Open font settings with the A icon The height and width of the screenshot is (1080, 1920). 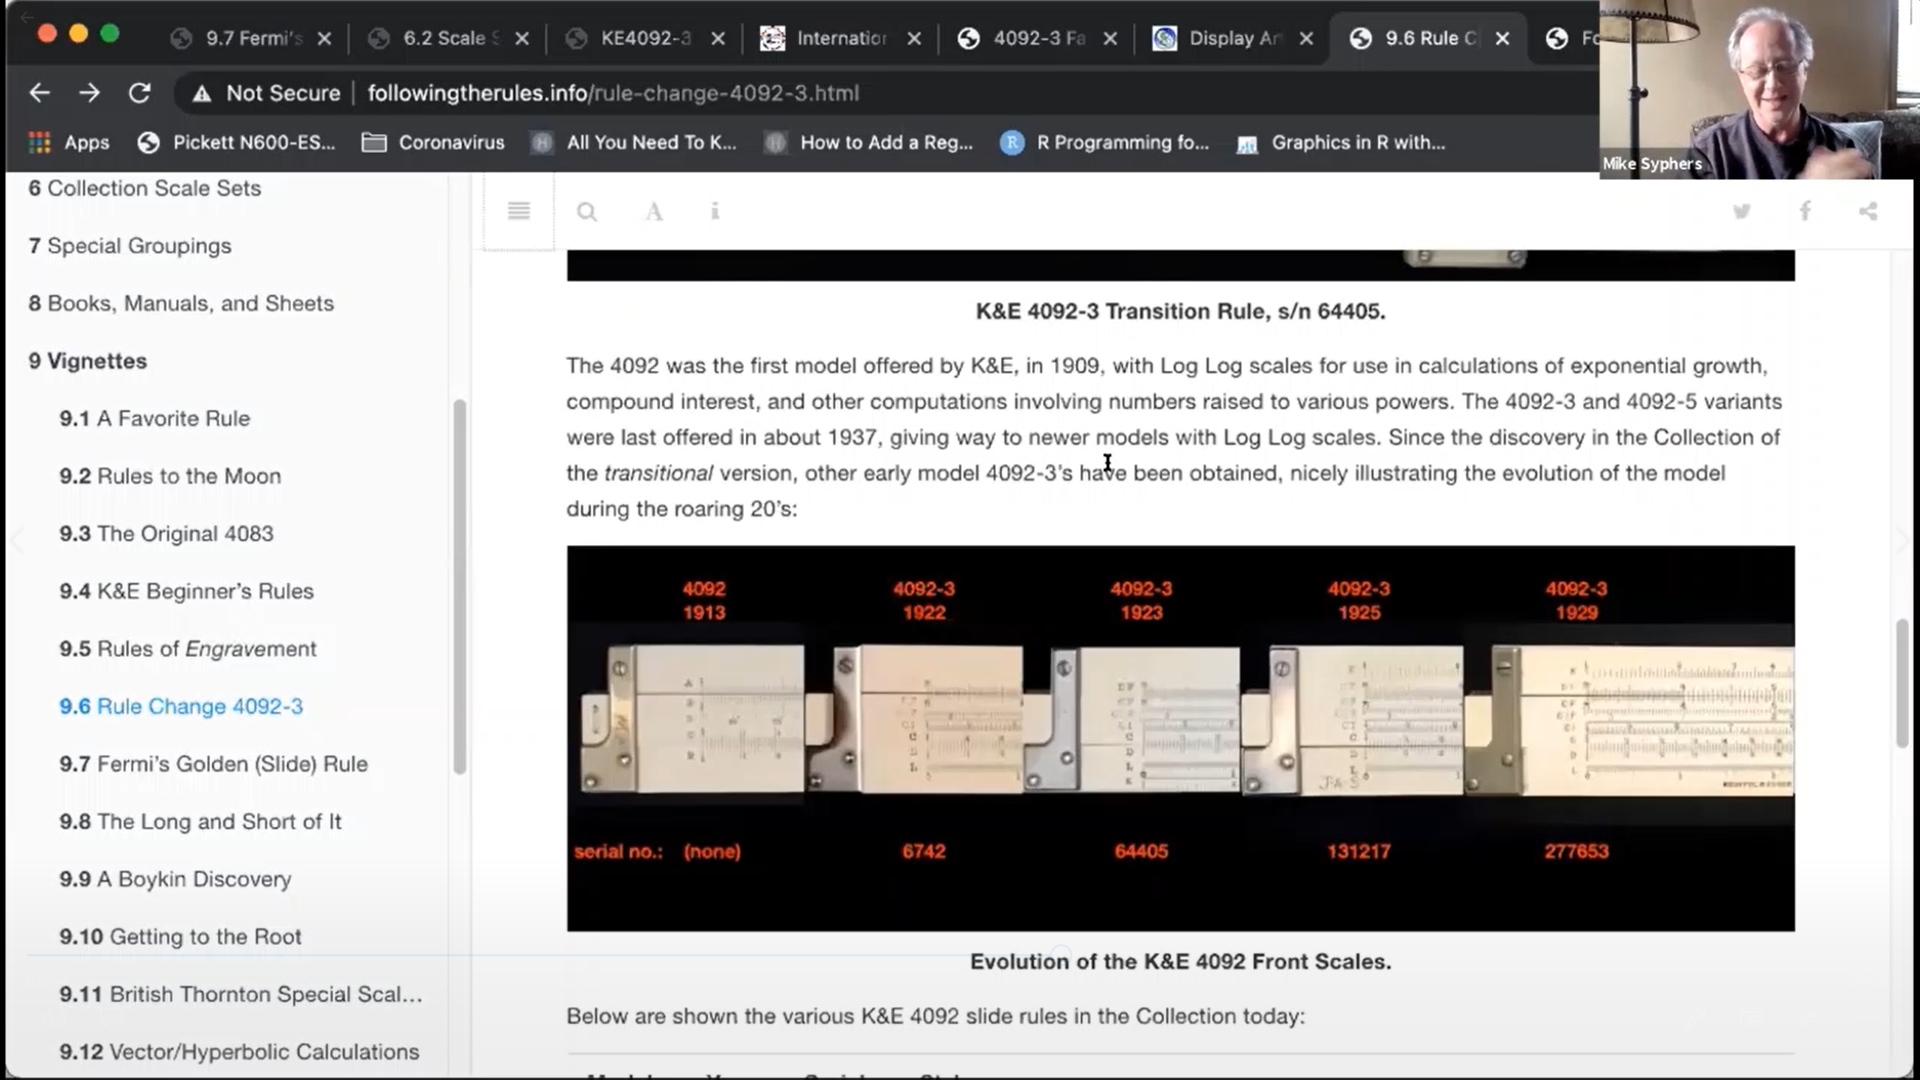pyautogui.click(x=654, y=211)
